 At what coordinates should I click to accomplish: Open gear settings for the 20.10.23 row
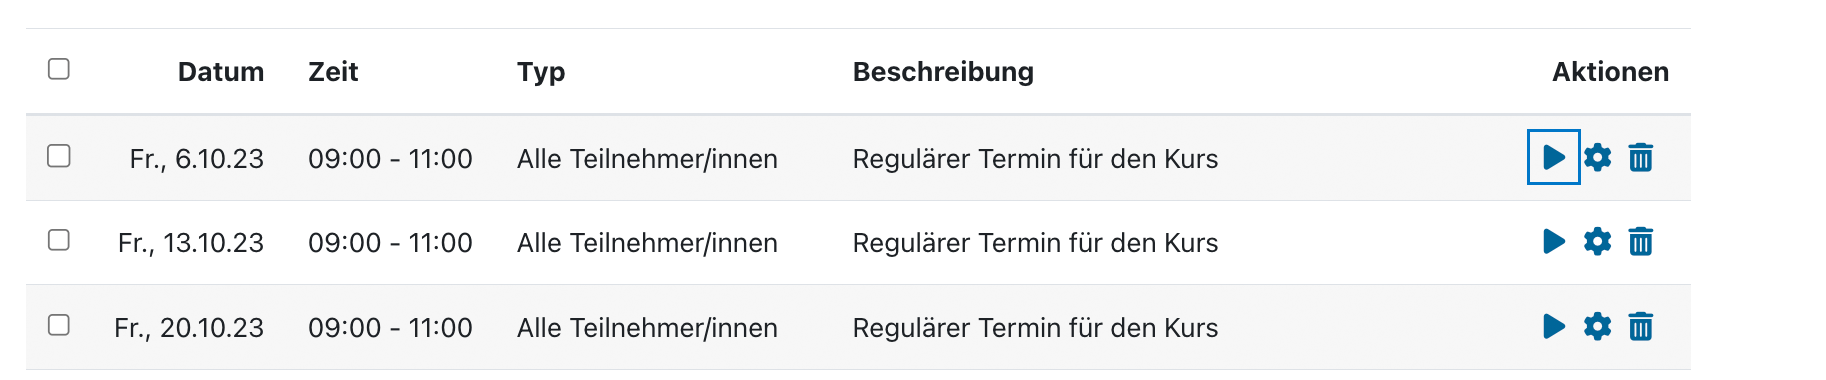[x=1597, y=326]
